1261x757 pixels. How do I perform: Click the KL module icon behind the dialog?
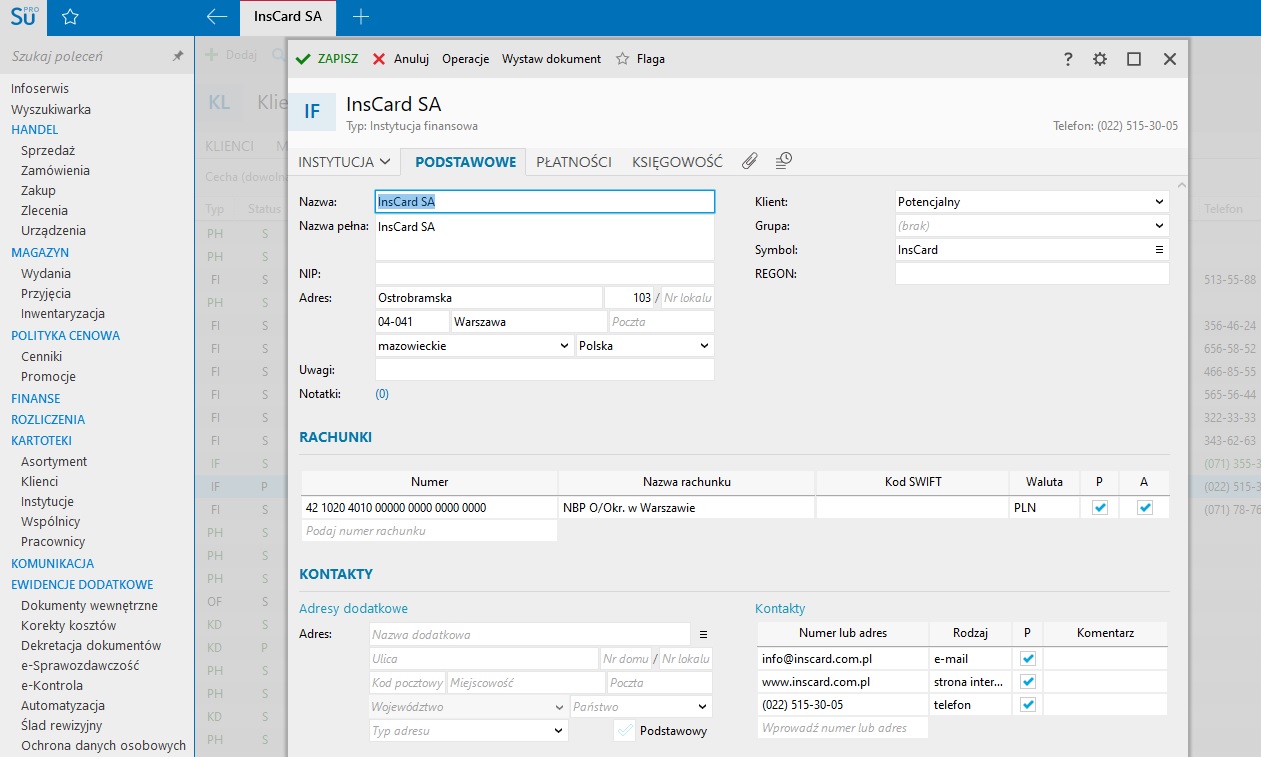[x=218, y=102]
